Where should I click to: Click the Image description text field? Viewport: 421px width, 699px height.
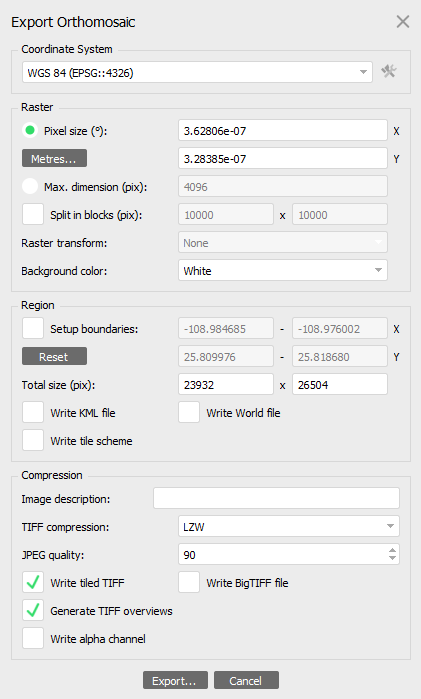coord(277,498)
